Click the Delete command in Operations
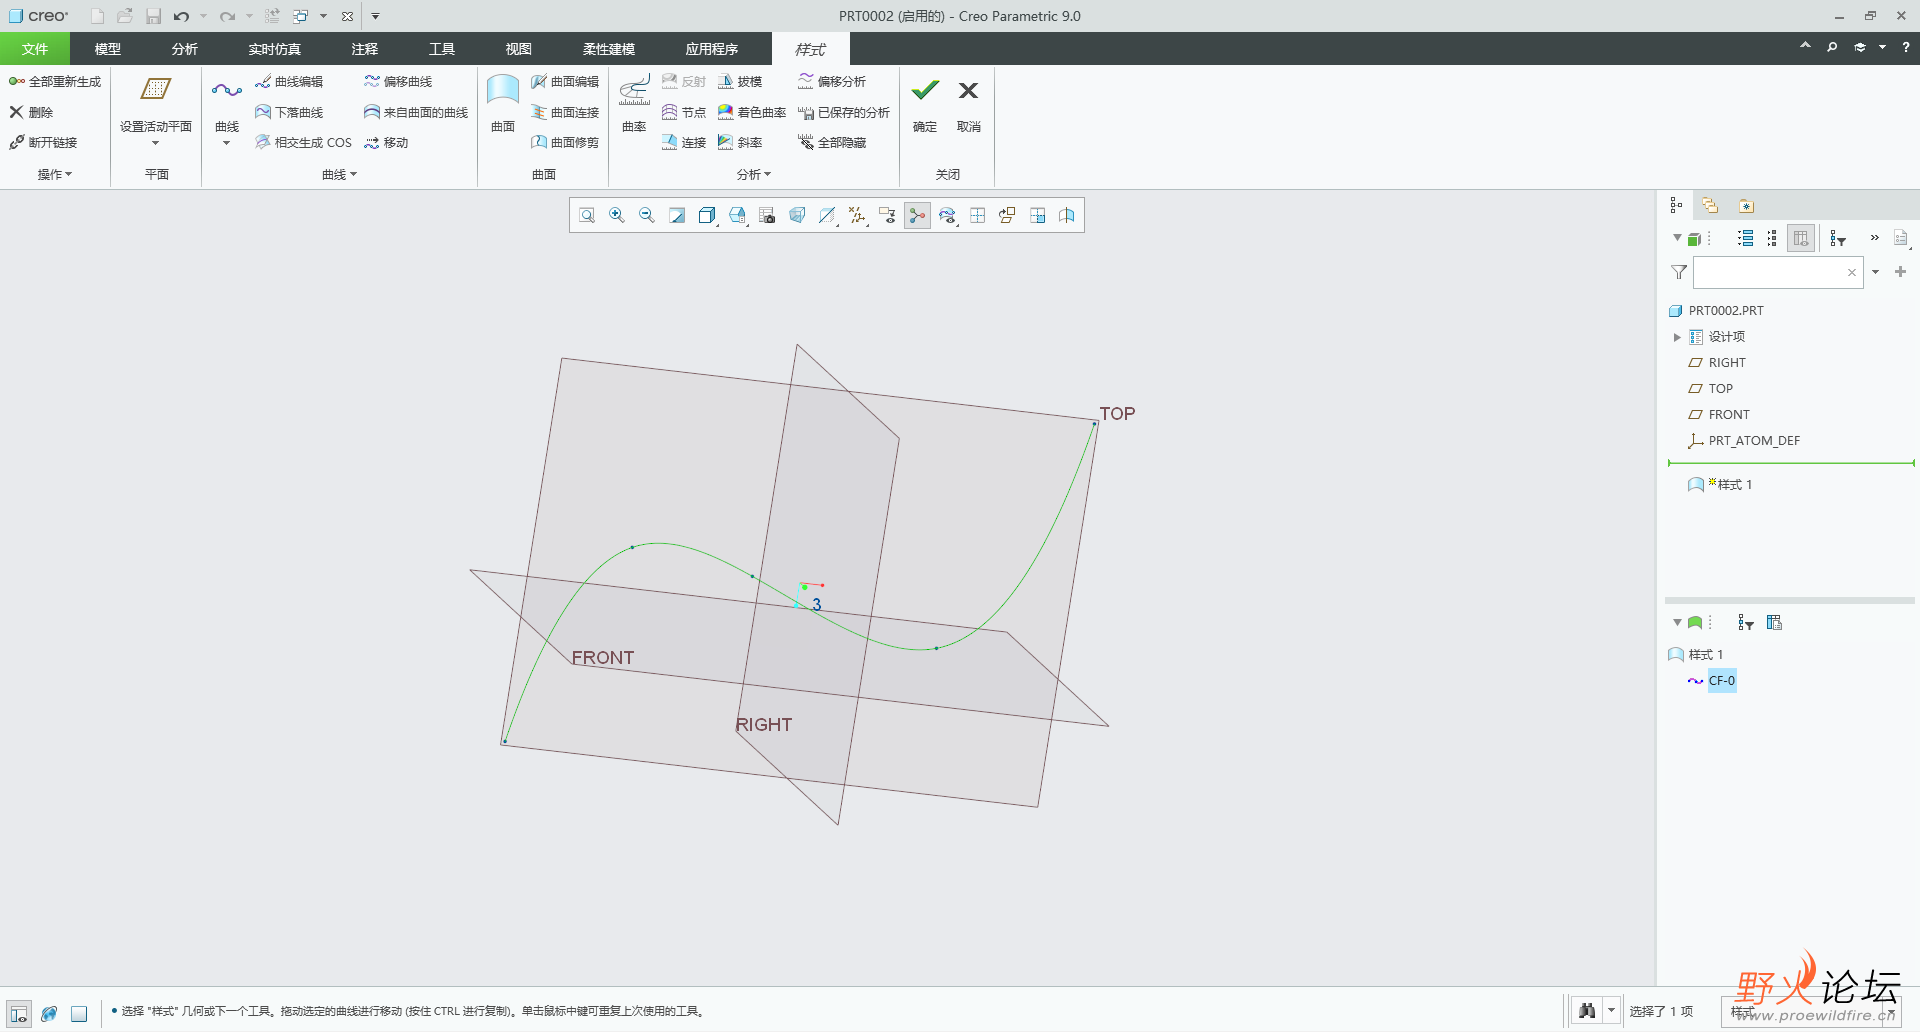Screen dimensions: 1920x1032 (31, 112)
